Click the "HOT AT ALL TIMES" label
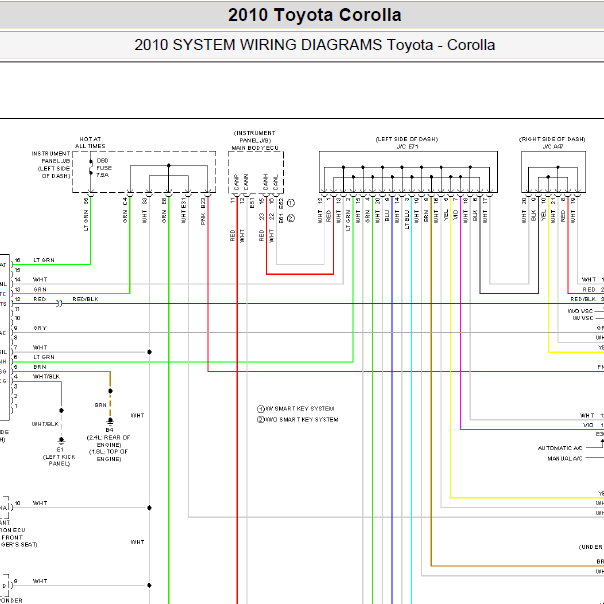 (90, 143)
